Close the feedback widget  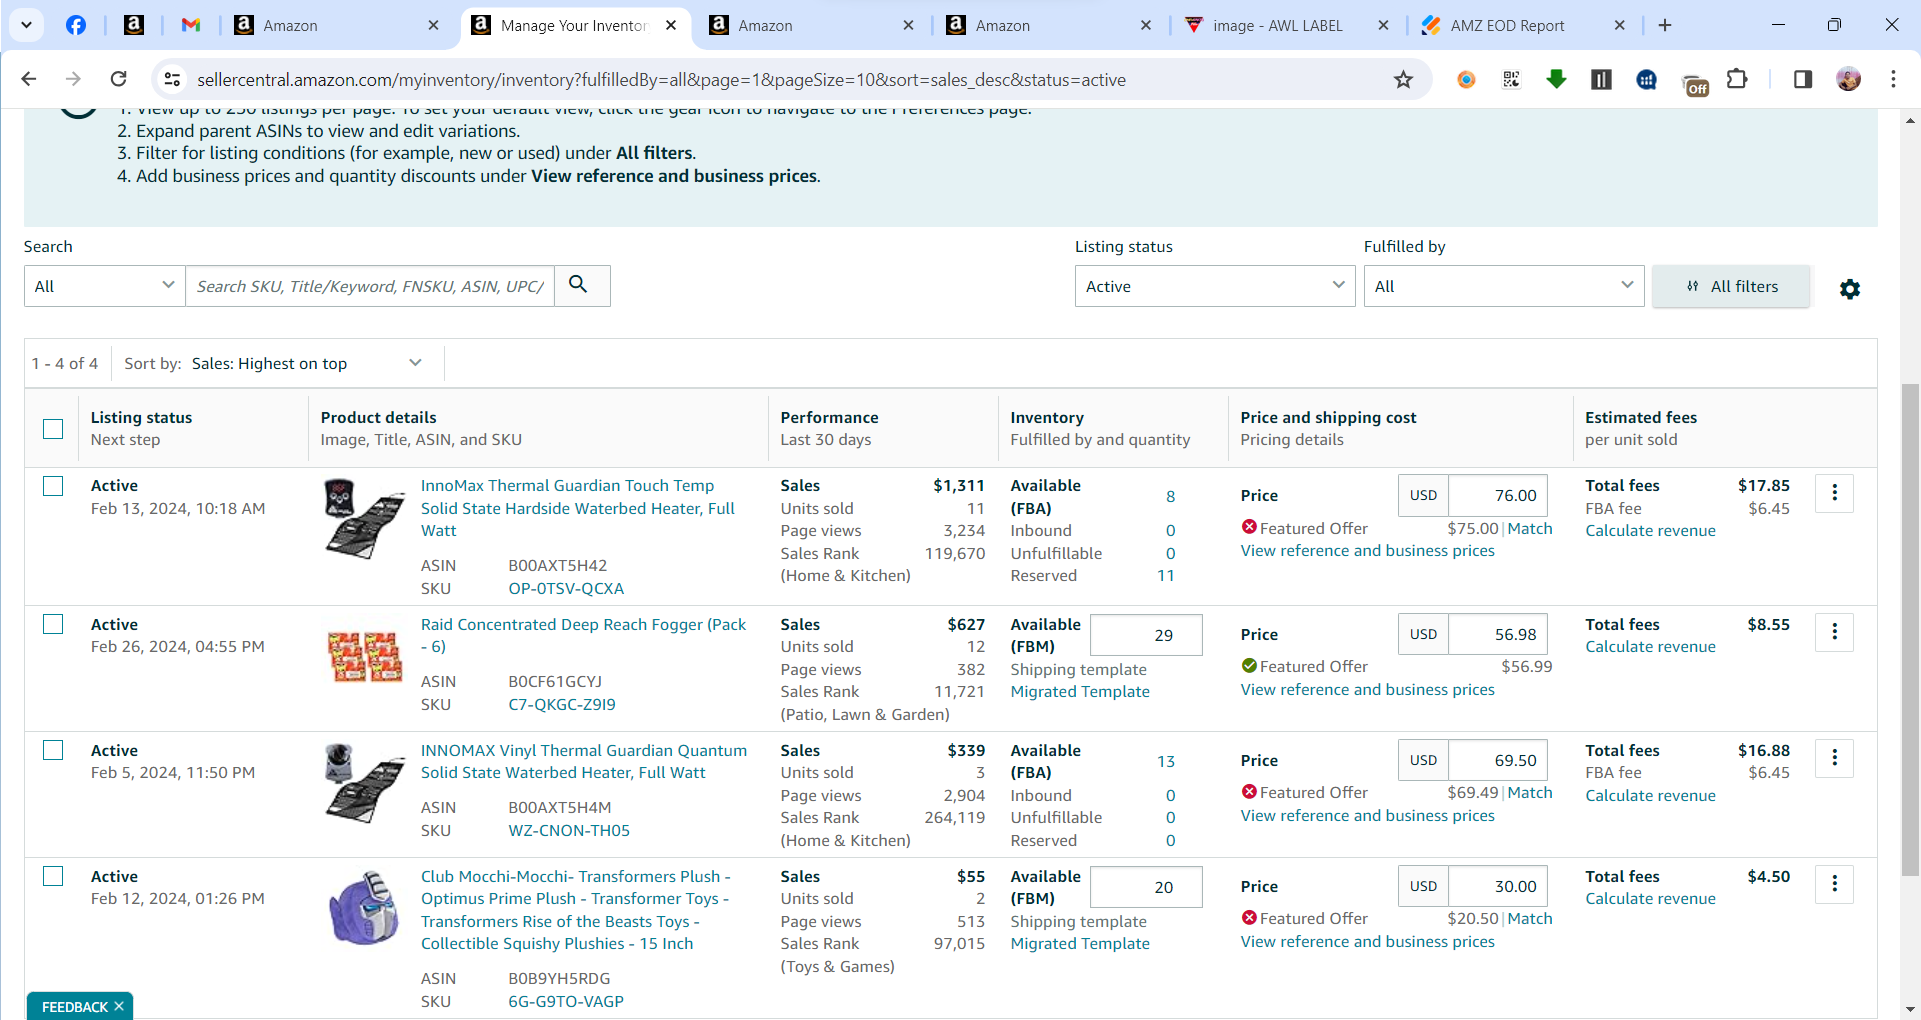(119, 1006)
